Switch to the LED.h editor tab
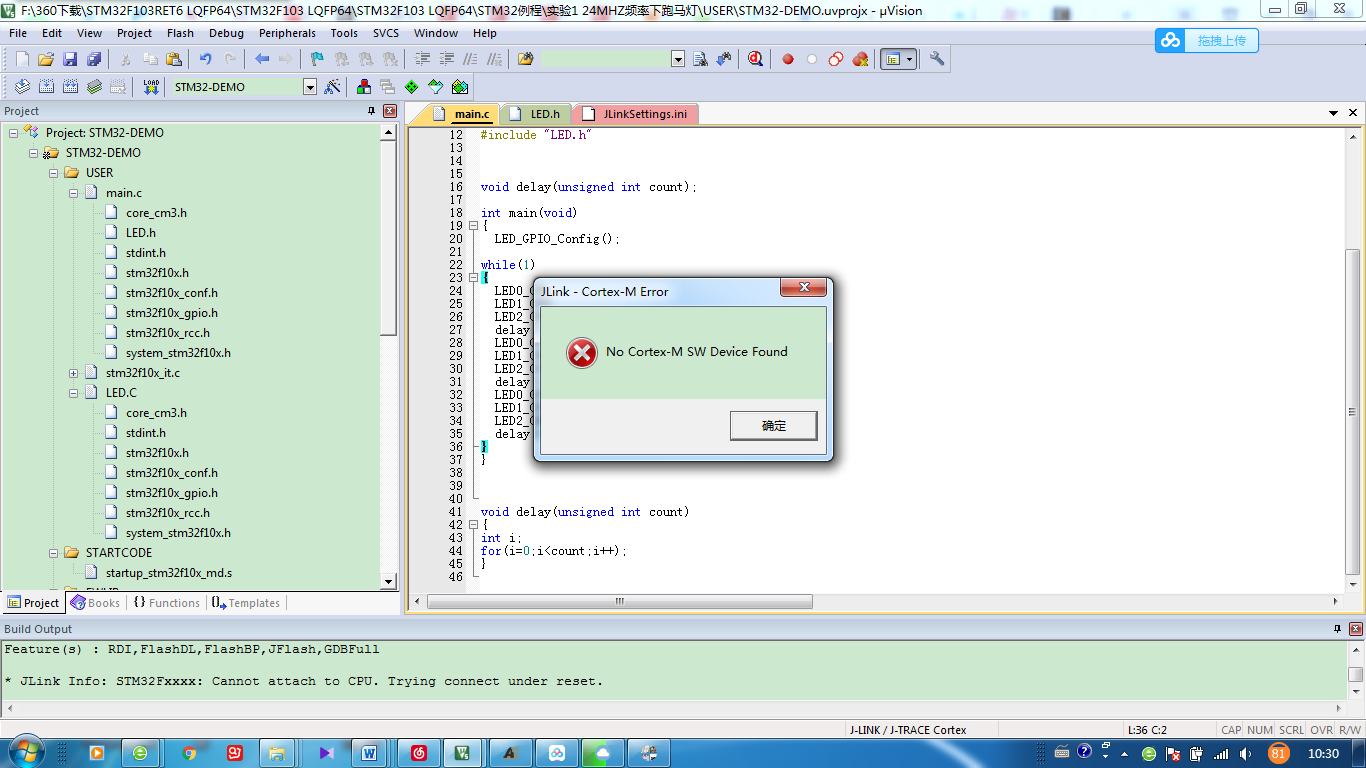 [x=535, y=114]
